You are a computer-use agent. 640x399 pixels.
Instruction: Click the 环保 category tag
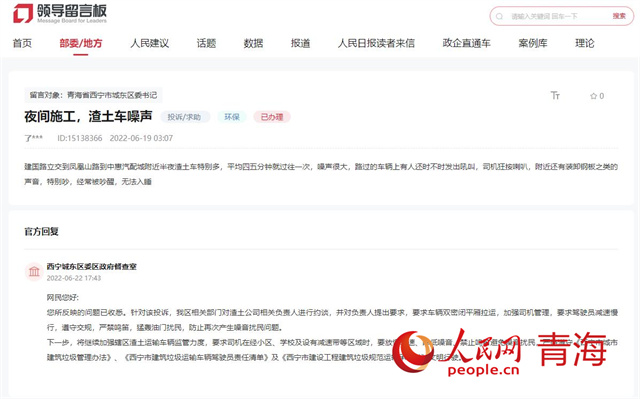pos(231,117)
